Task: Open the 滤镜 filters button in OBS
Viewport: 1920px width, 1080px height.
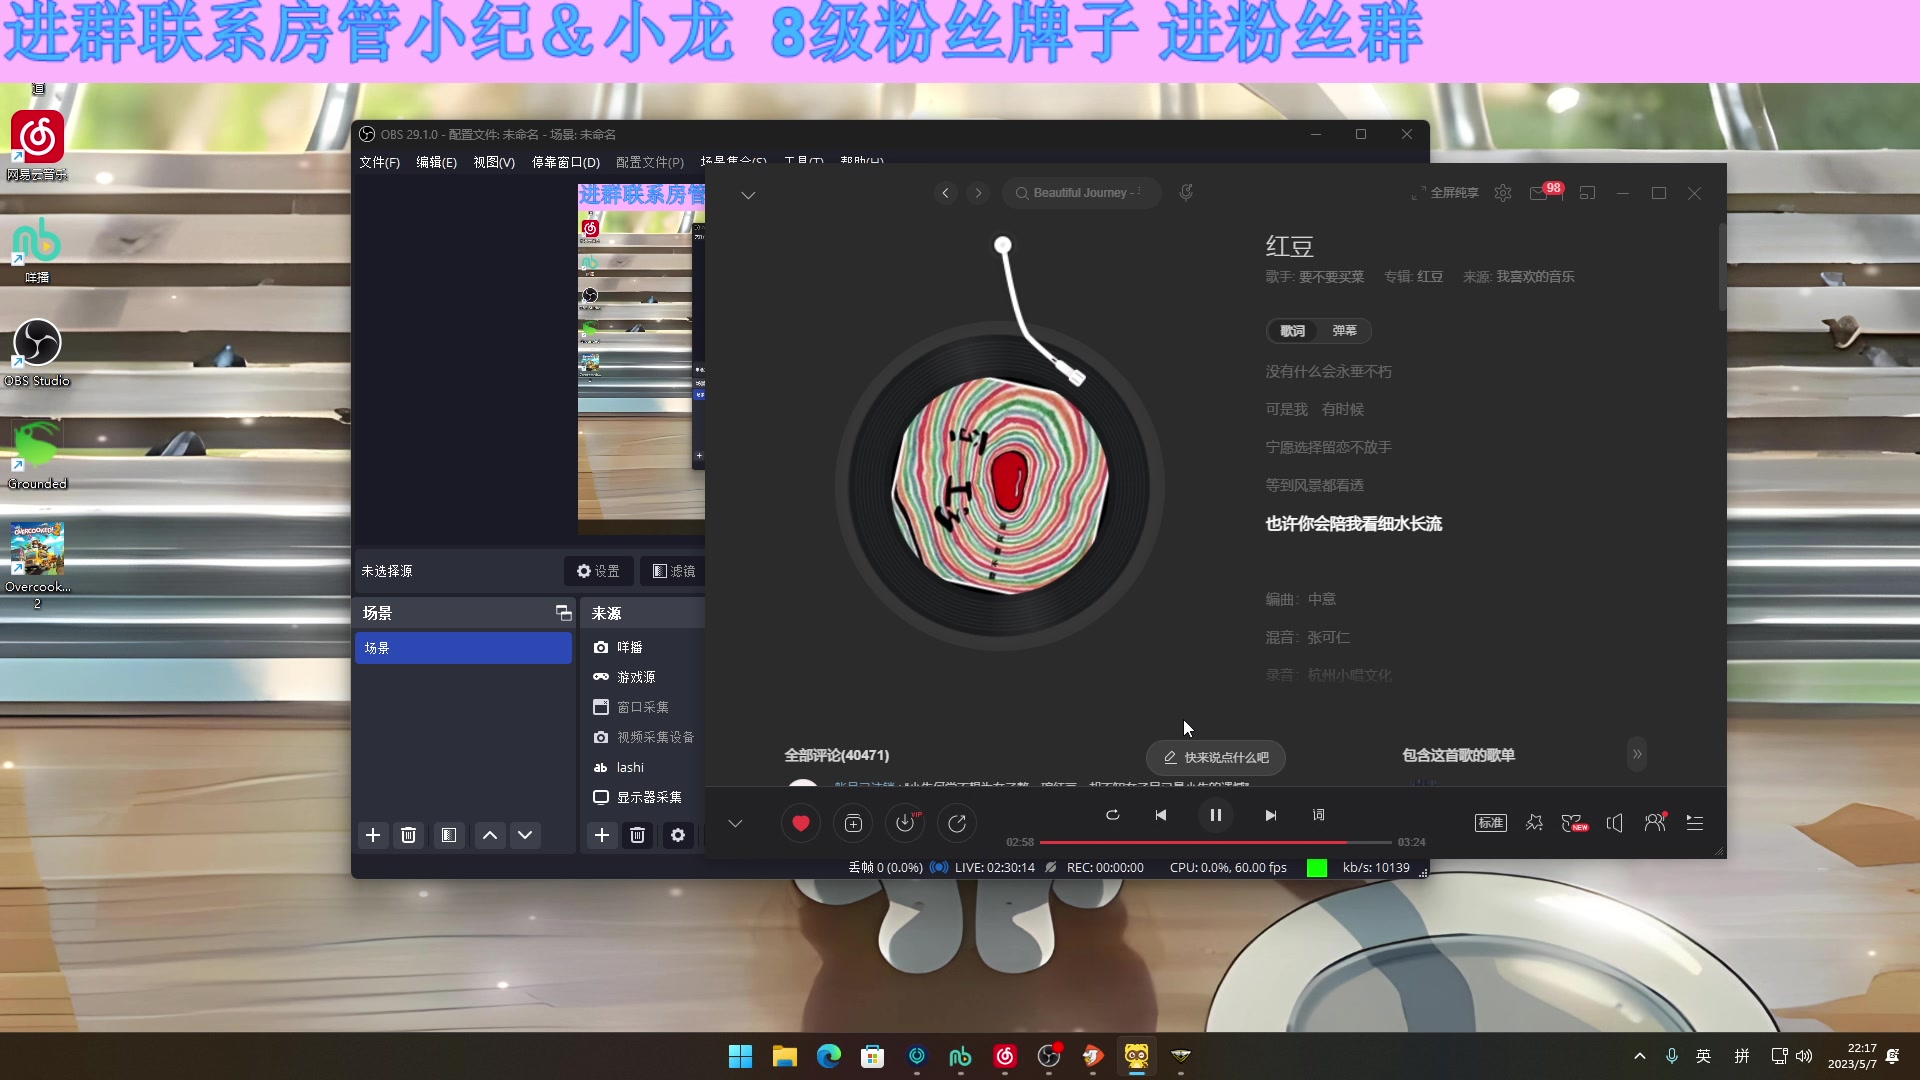Action: click(674, 571)
